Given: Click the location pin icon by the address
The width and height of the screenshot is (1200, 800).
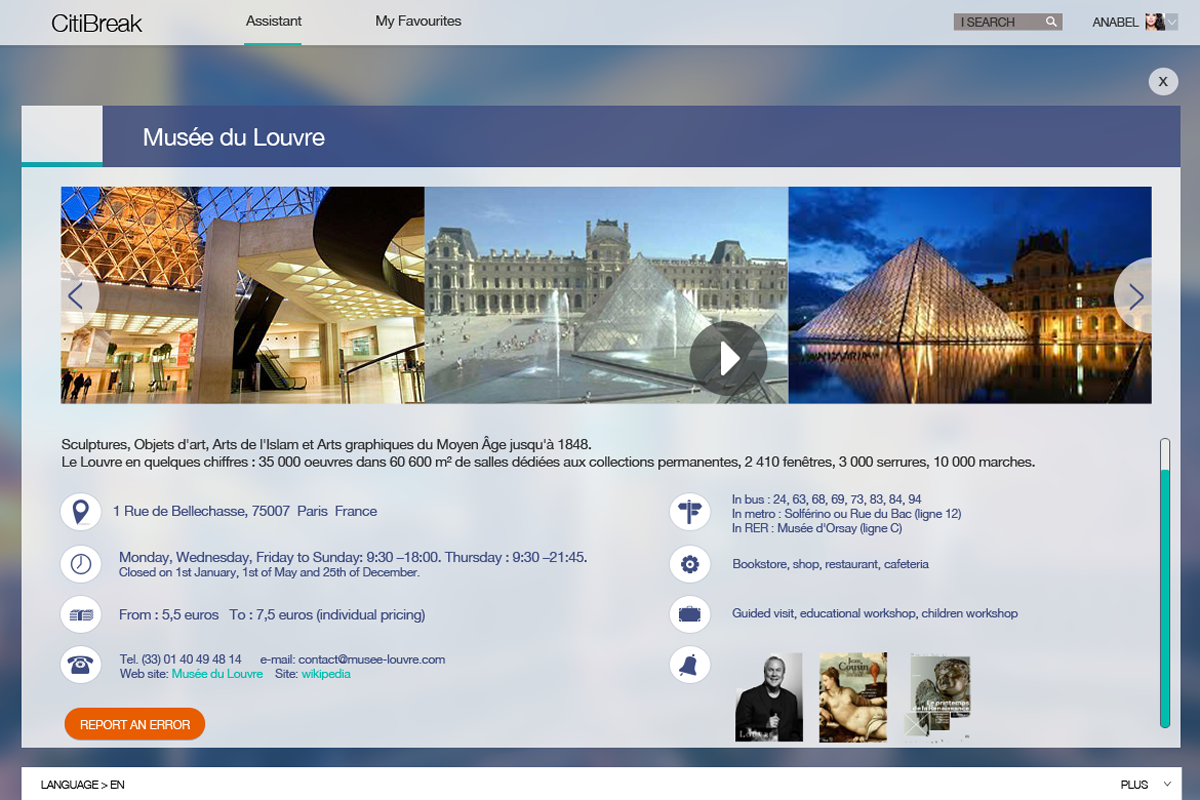Looking at the screenshot, I should [81, 512].
